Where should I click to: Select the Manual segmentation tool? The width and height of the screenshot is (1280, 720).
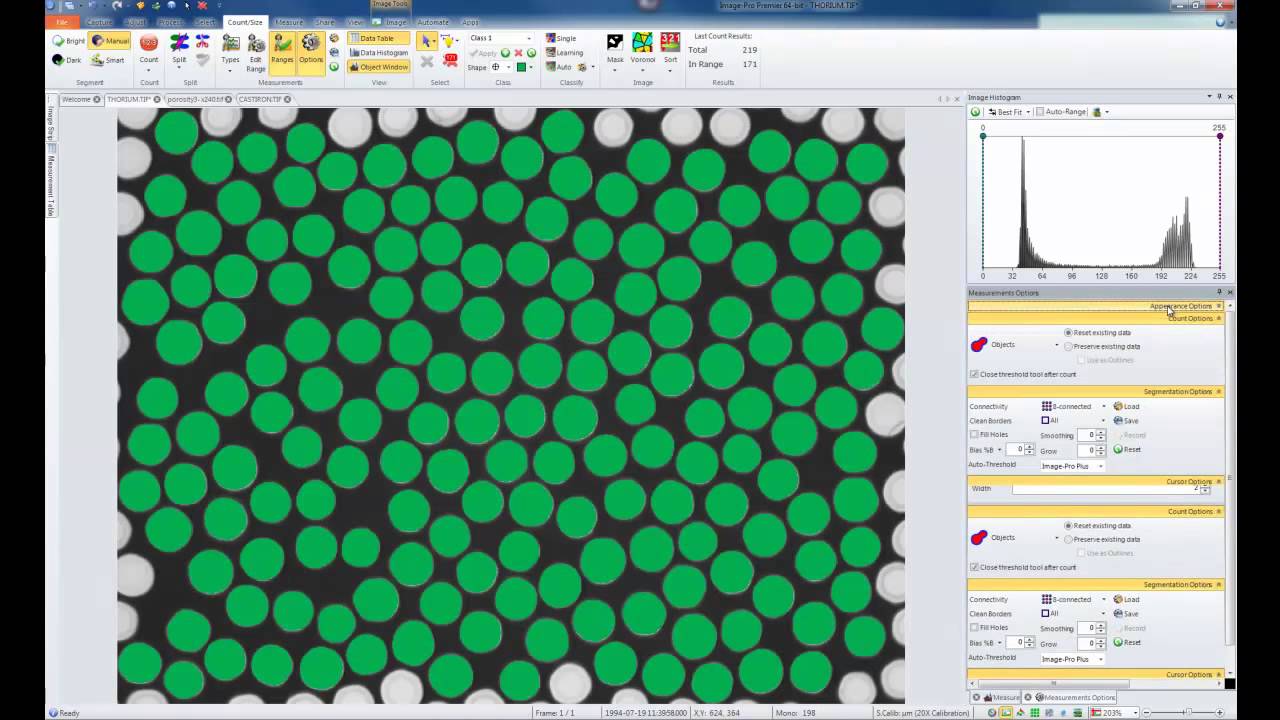tap(110, 40)
